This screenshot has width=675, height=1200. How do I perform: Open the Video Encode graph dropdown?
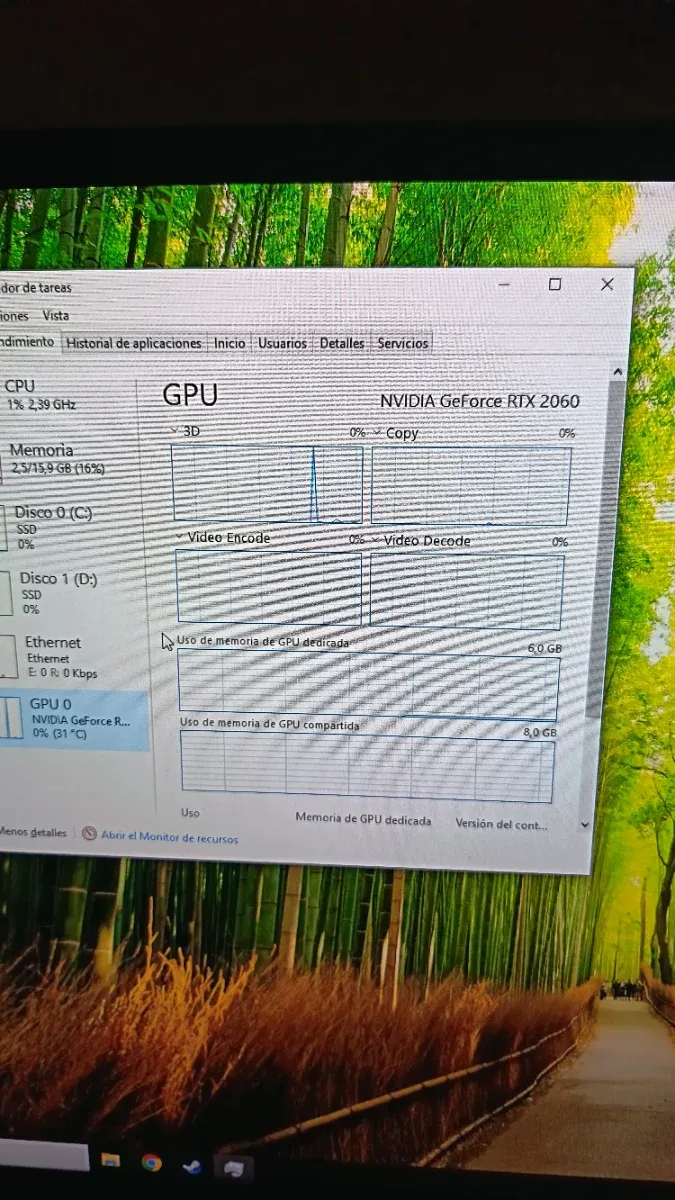coord(181,537)
